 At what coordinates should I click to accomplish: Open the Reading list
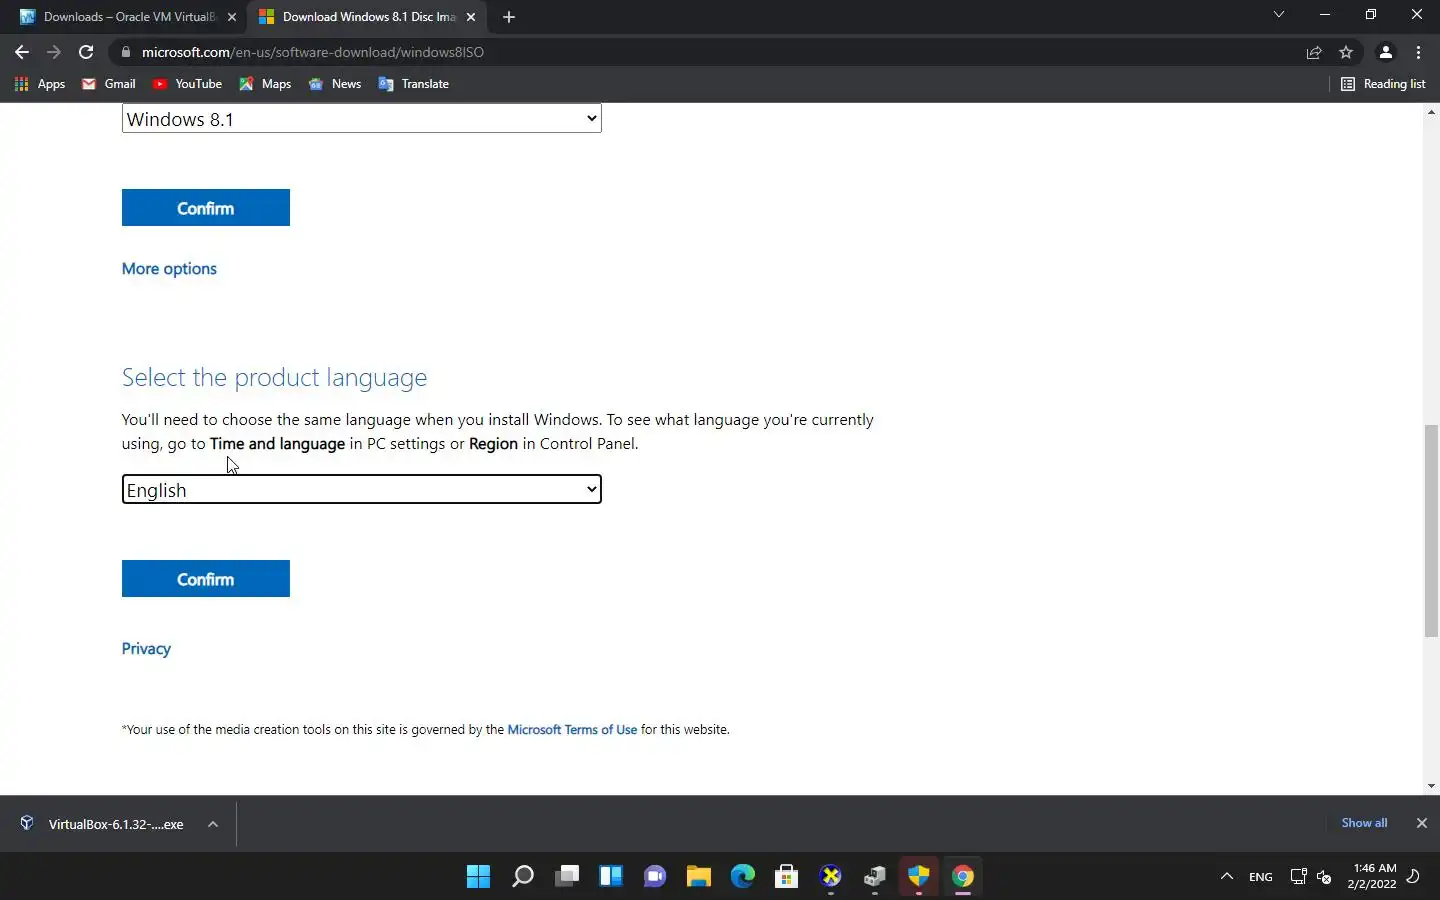point(1383,84)
